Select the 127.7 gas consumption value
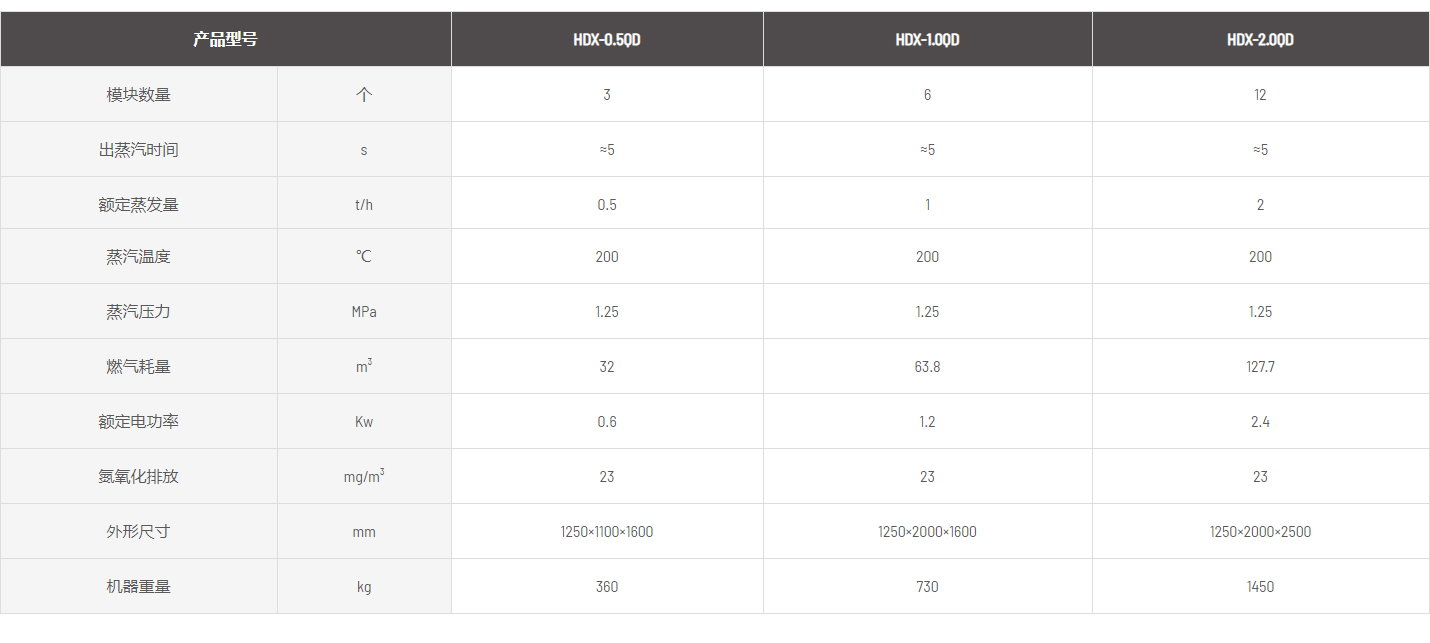 click(1260, 367)
